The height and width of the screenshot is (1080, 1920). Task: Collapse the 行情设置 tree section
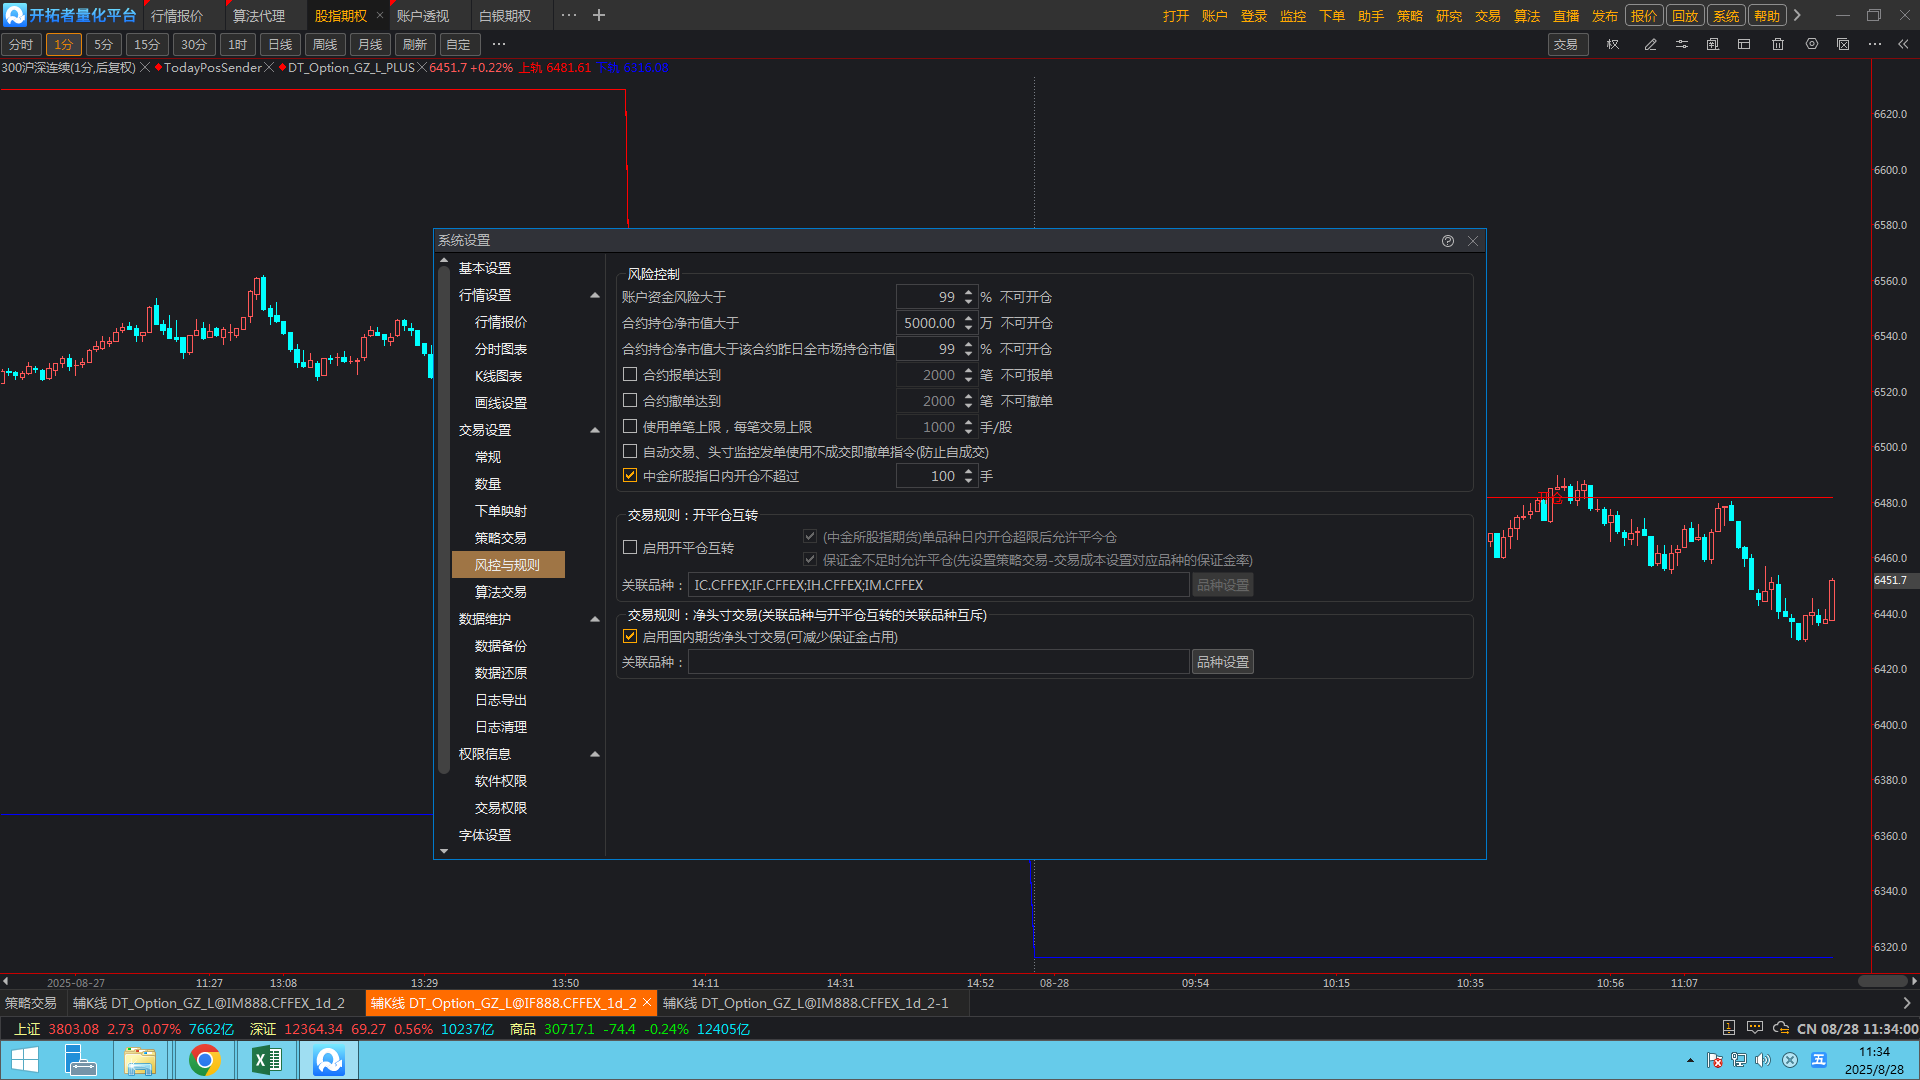click(x=595, y=295)
